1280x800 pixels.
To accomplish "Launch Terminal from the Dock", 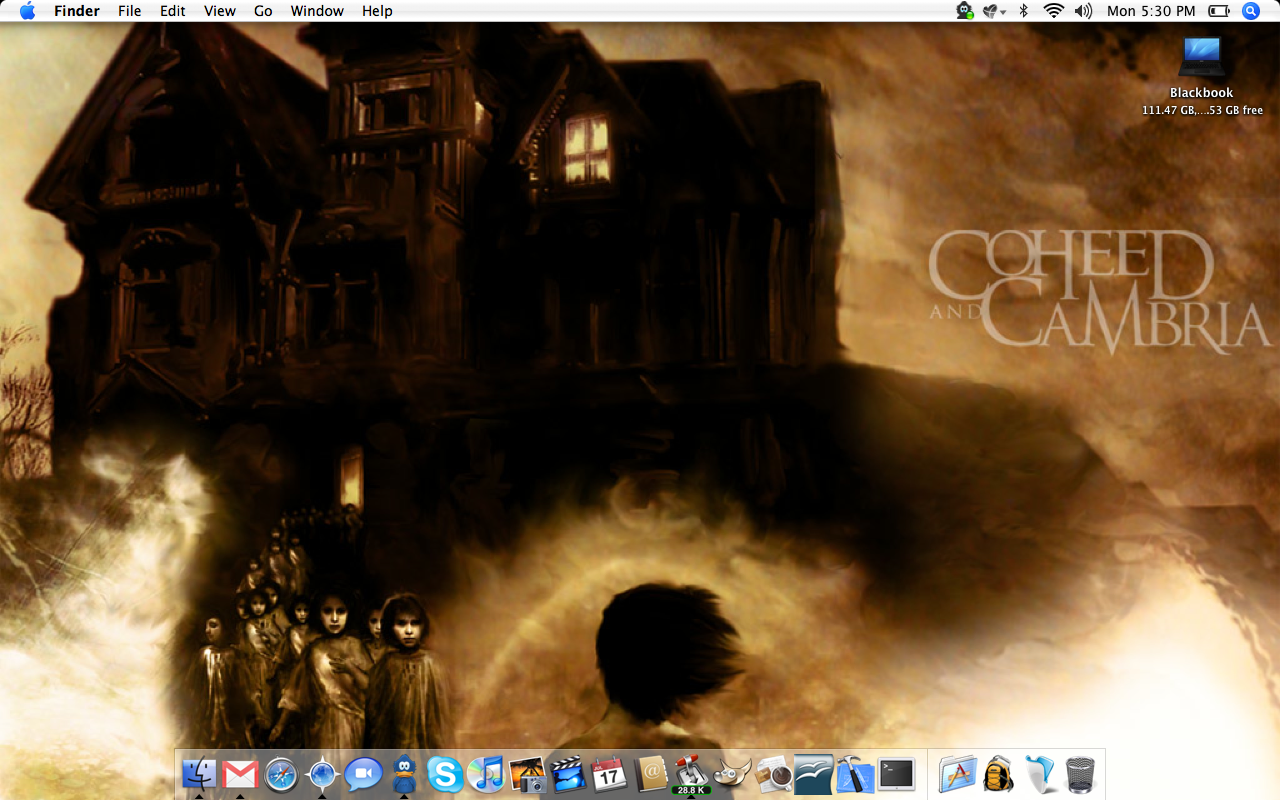I will [x=896, y=774].
